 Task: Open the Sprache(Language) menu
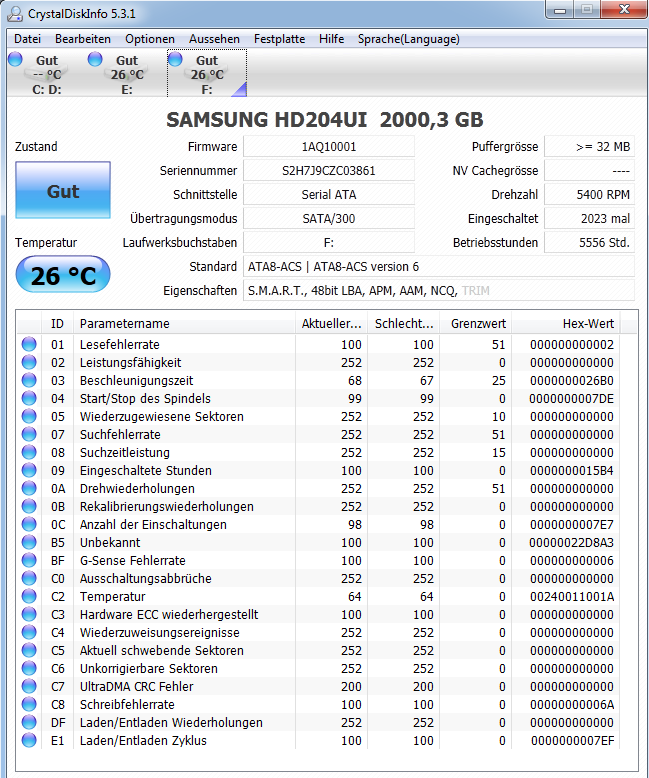click(409, 39)
